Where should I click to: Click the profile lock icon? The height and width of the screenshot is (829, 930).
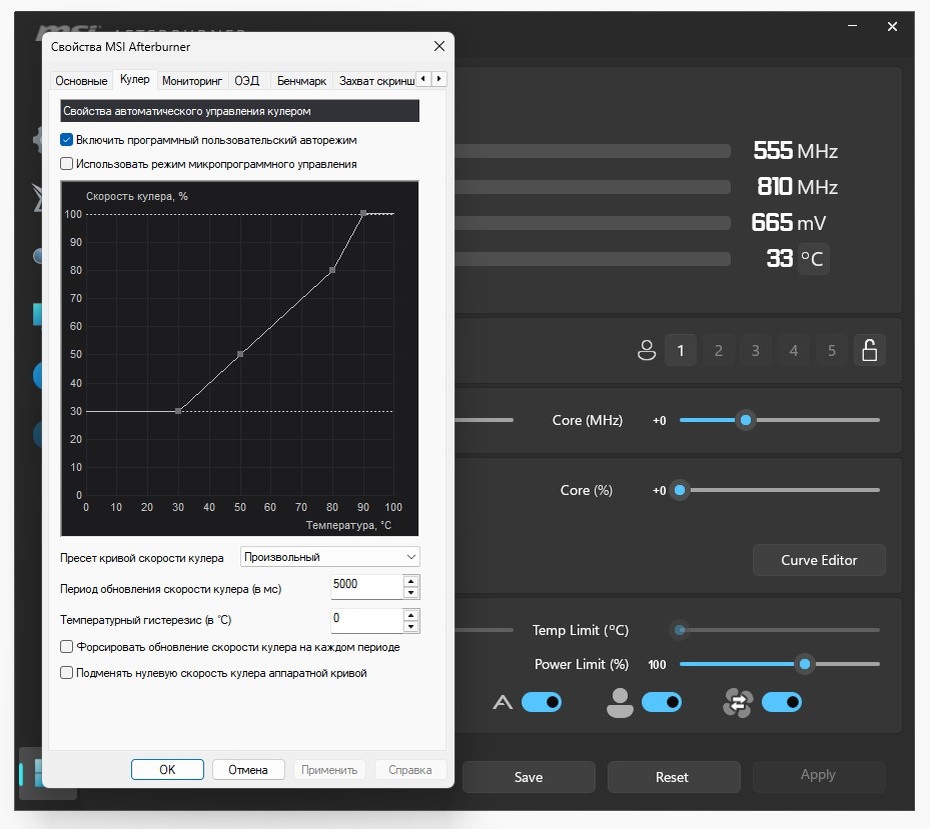870,350
